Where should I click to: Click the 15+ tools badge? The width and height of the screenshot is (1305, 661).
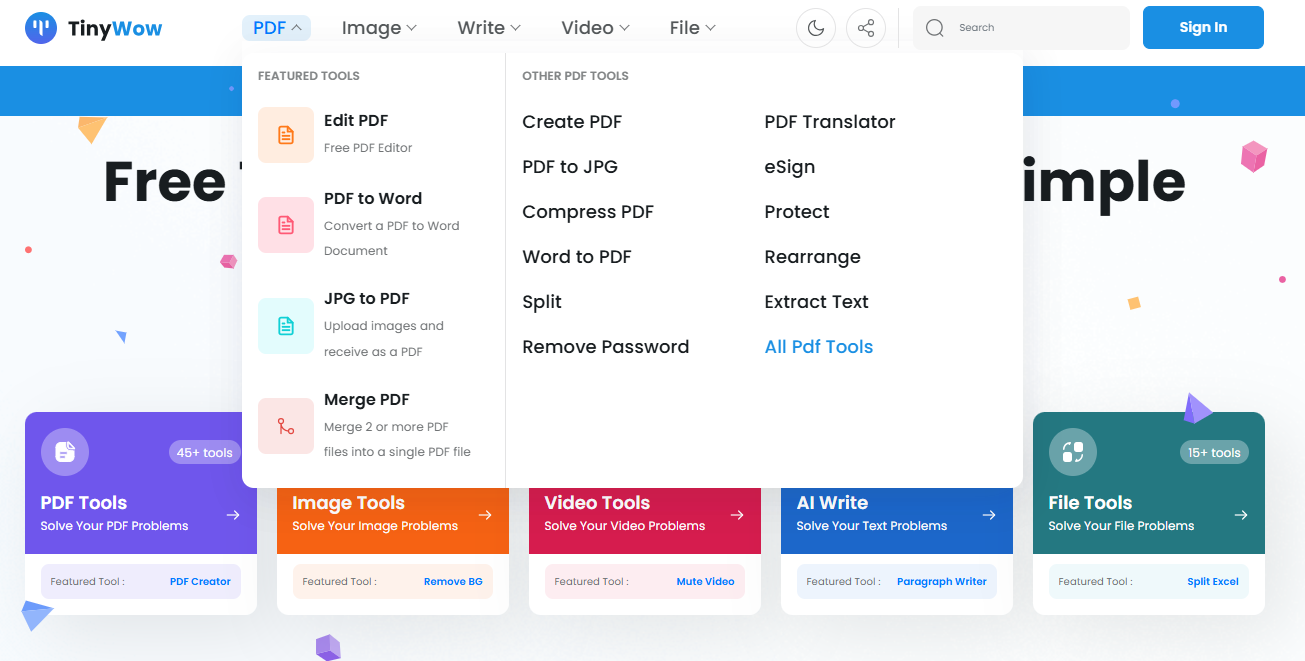(1213, 452)
